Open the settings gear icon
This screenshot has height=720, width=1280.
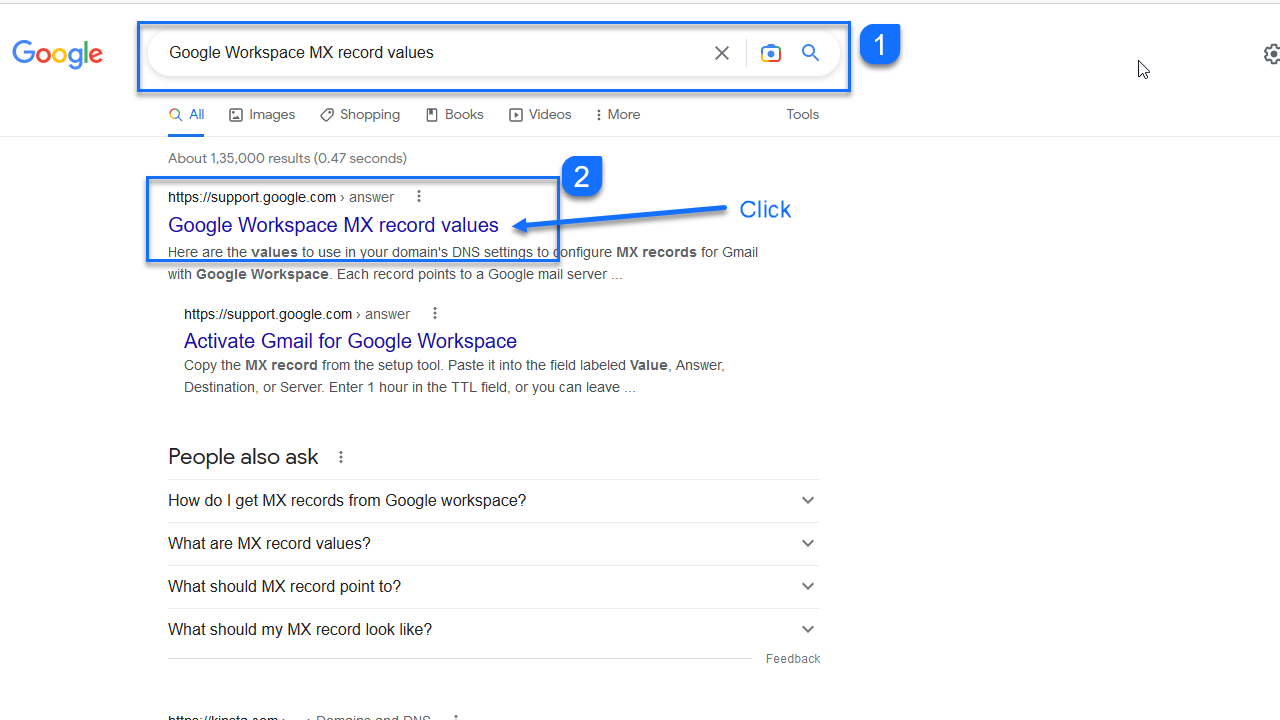point(1272,53)
